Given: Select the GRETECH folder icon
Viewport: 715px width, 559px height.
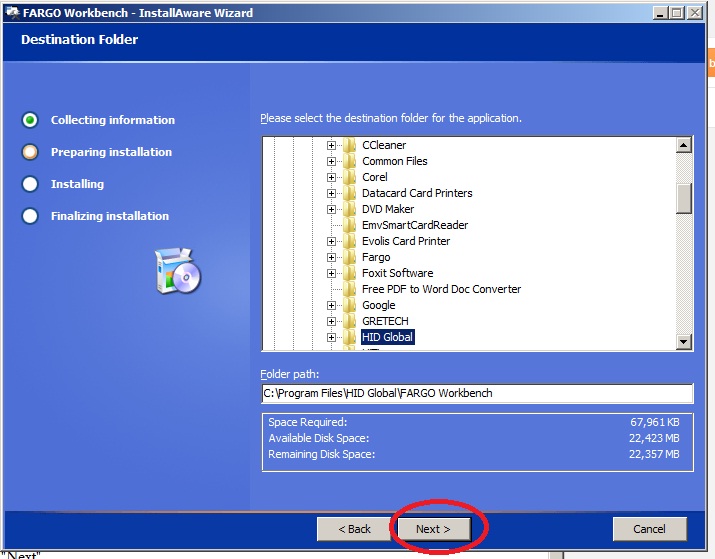Looking at the screenshot, I should pyautogui.click(x=349, y=321).
